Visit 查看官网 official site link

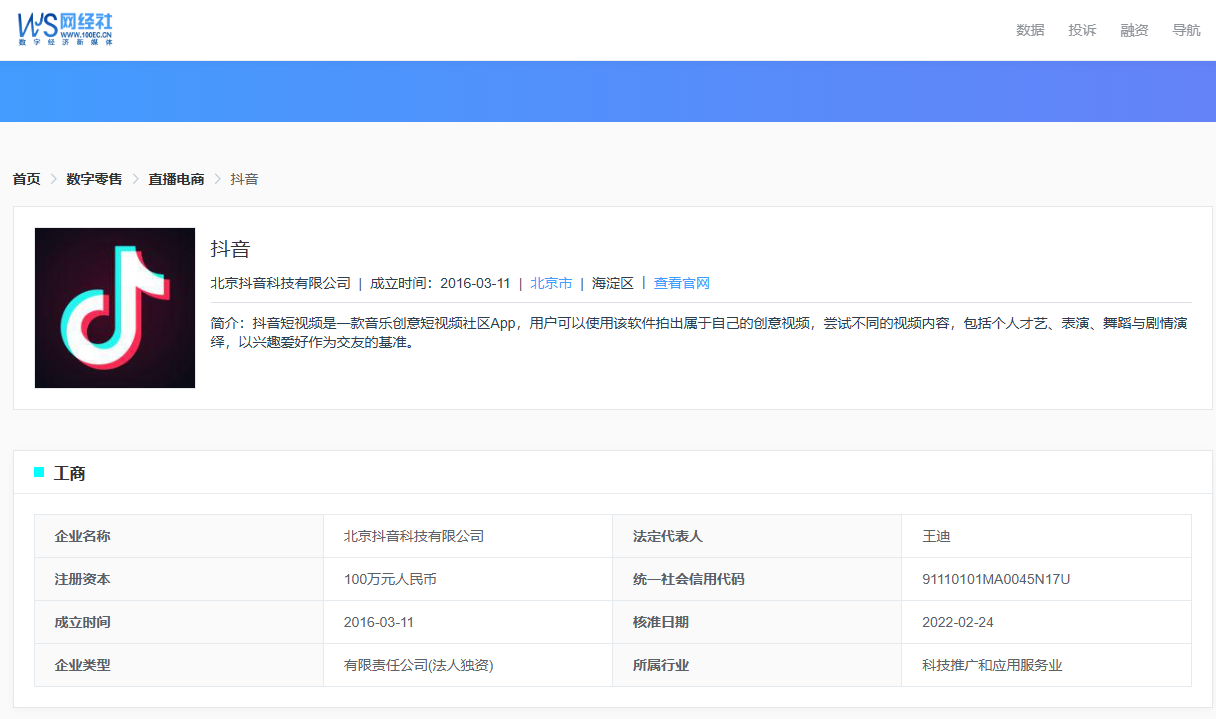coord(681,283)
